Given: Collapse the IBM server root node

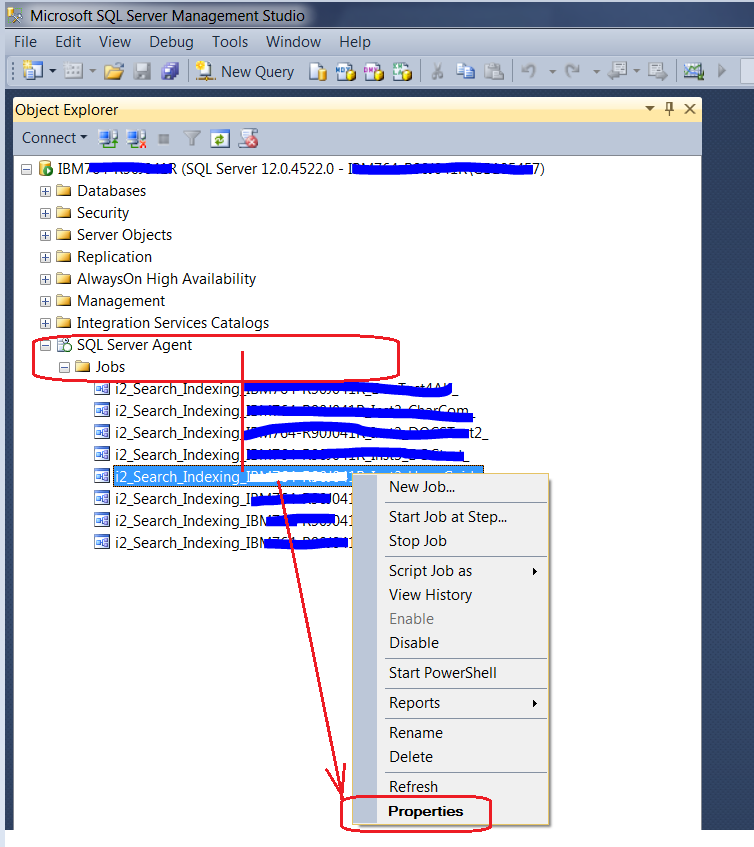Looking at the screenshot, I should click(26, 170).
